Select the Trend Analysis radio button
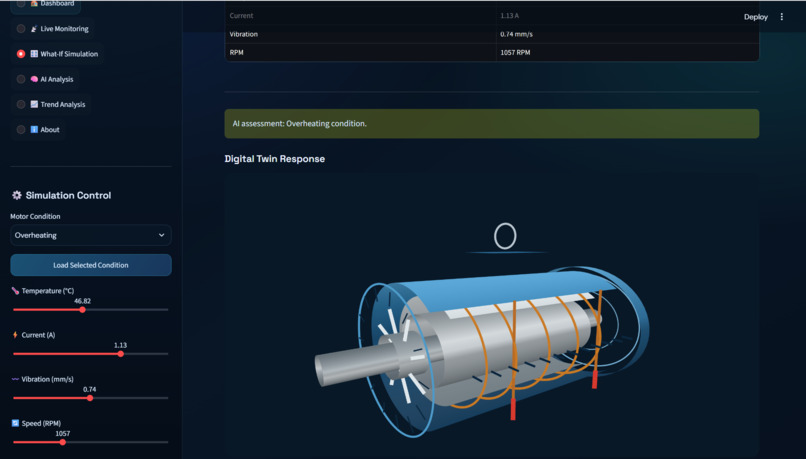806x459 pixels. coord(21,104)
